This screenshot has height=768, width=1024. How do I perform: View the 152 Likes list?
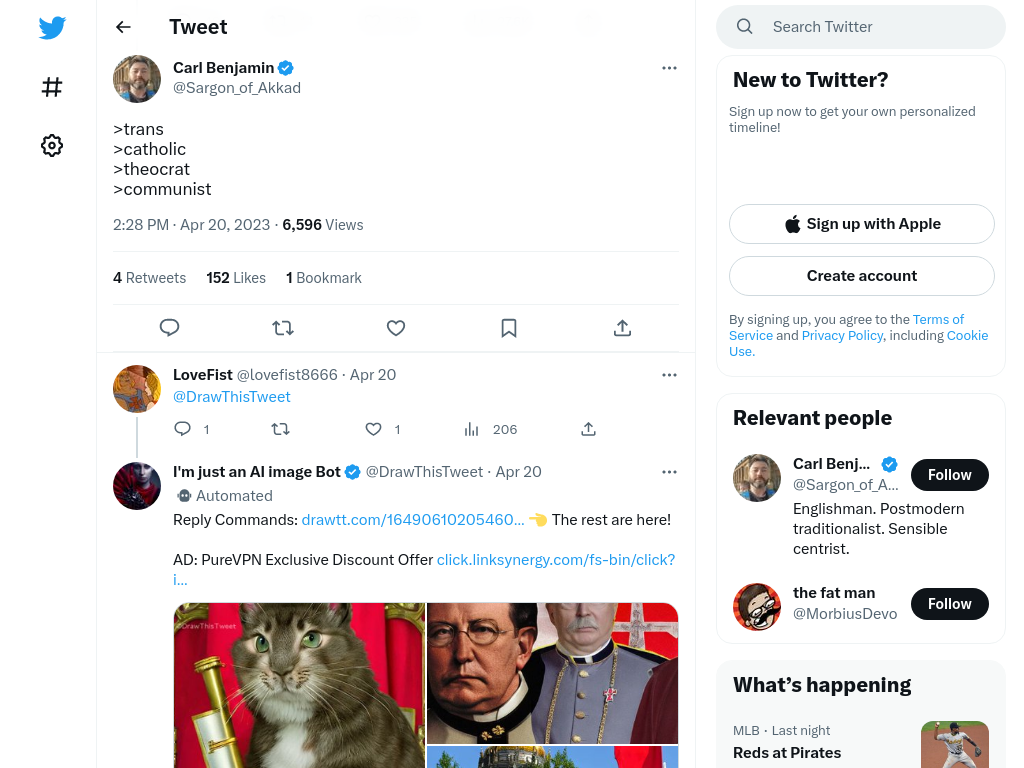click(236, 278)
